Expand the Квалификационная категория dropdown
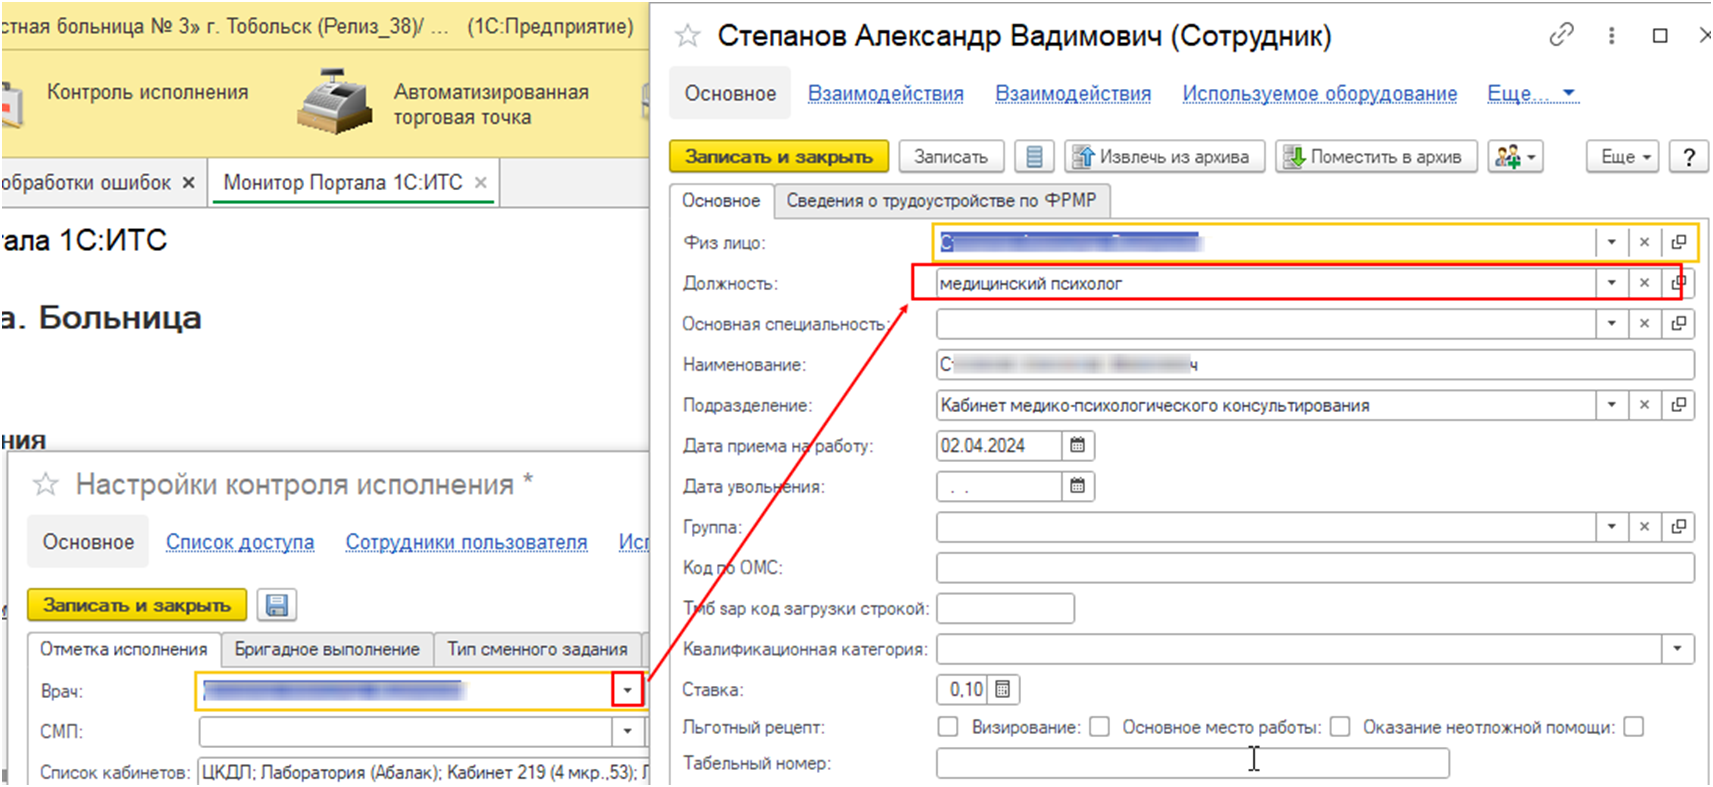This screenshot has height=787, width=1713. tap(1677, 649)
